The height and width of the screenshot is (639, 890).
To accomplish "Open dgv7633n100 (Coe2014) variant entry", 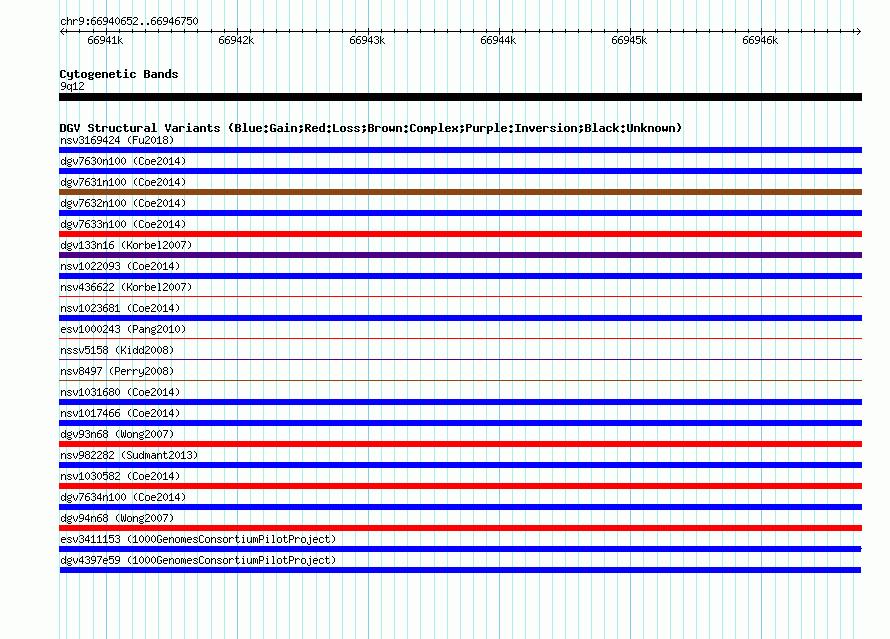I will pyautogui.click(x=123, y=224).
